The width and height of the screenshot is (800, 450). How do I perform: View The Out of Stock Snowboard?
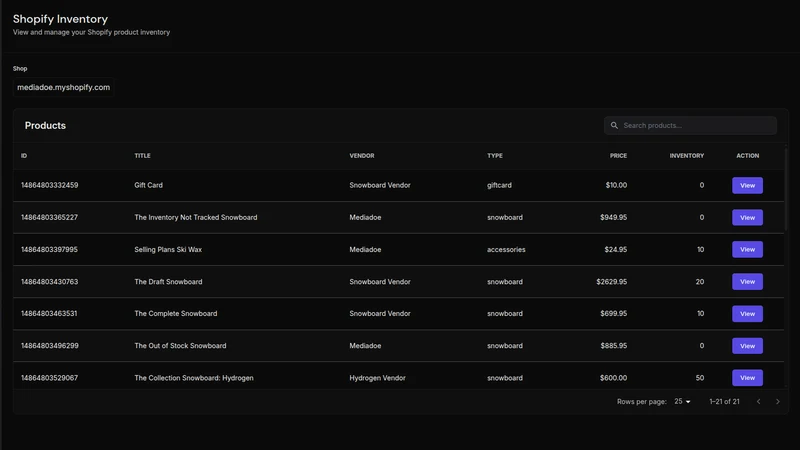click(x=747, y=346)
